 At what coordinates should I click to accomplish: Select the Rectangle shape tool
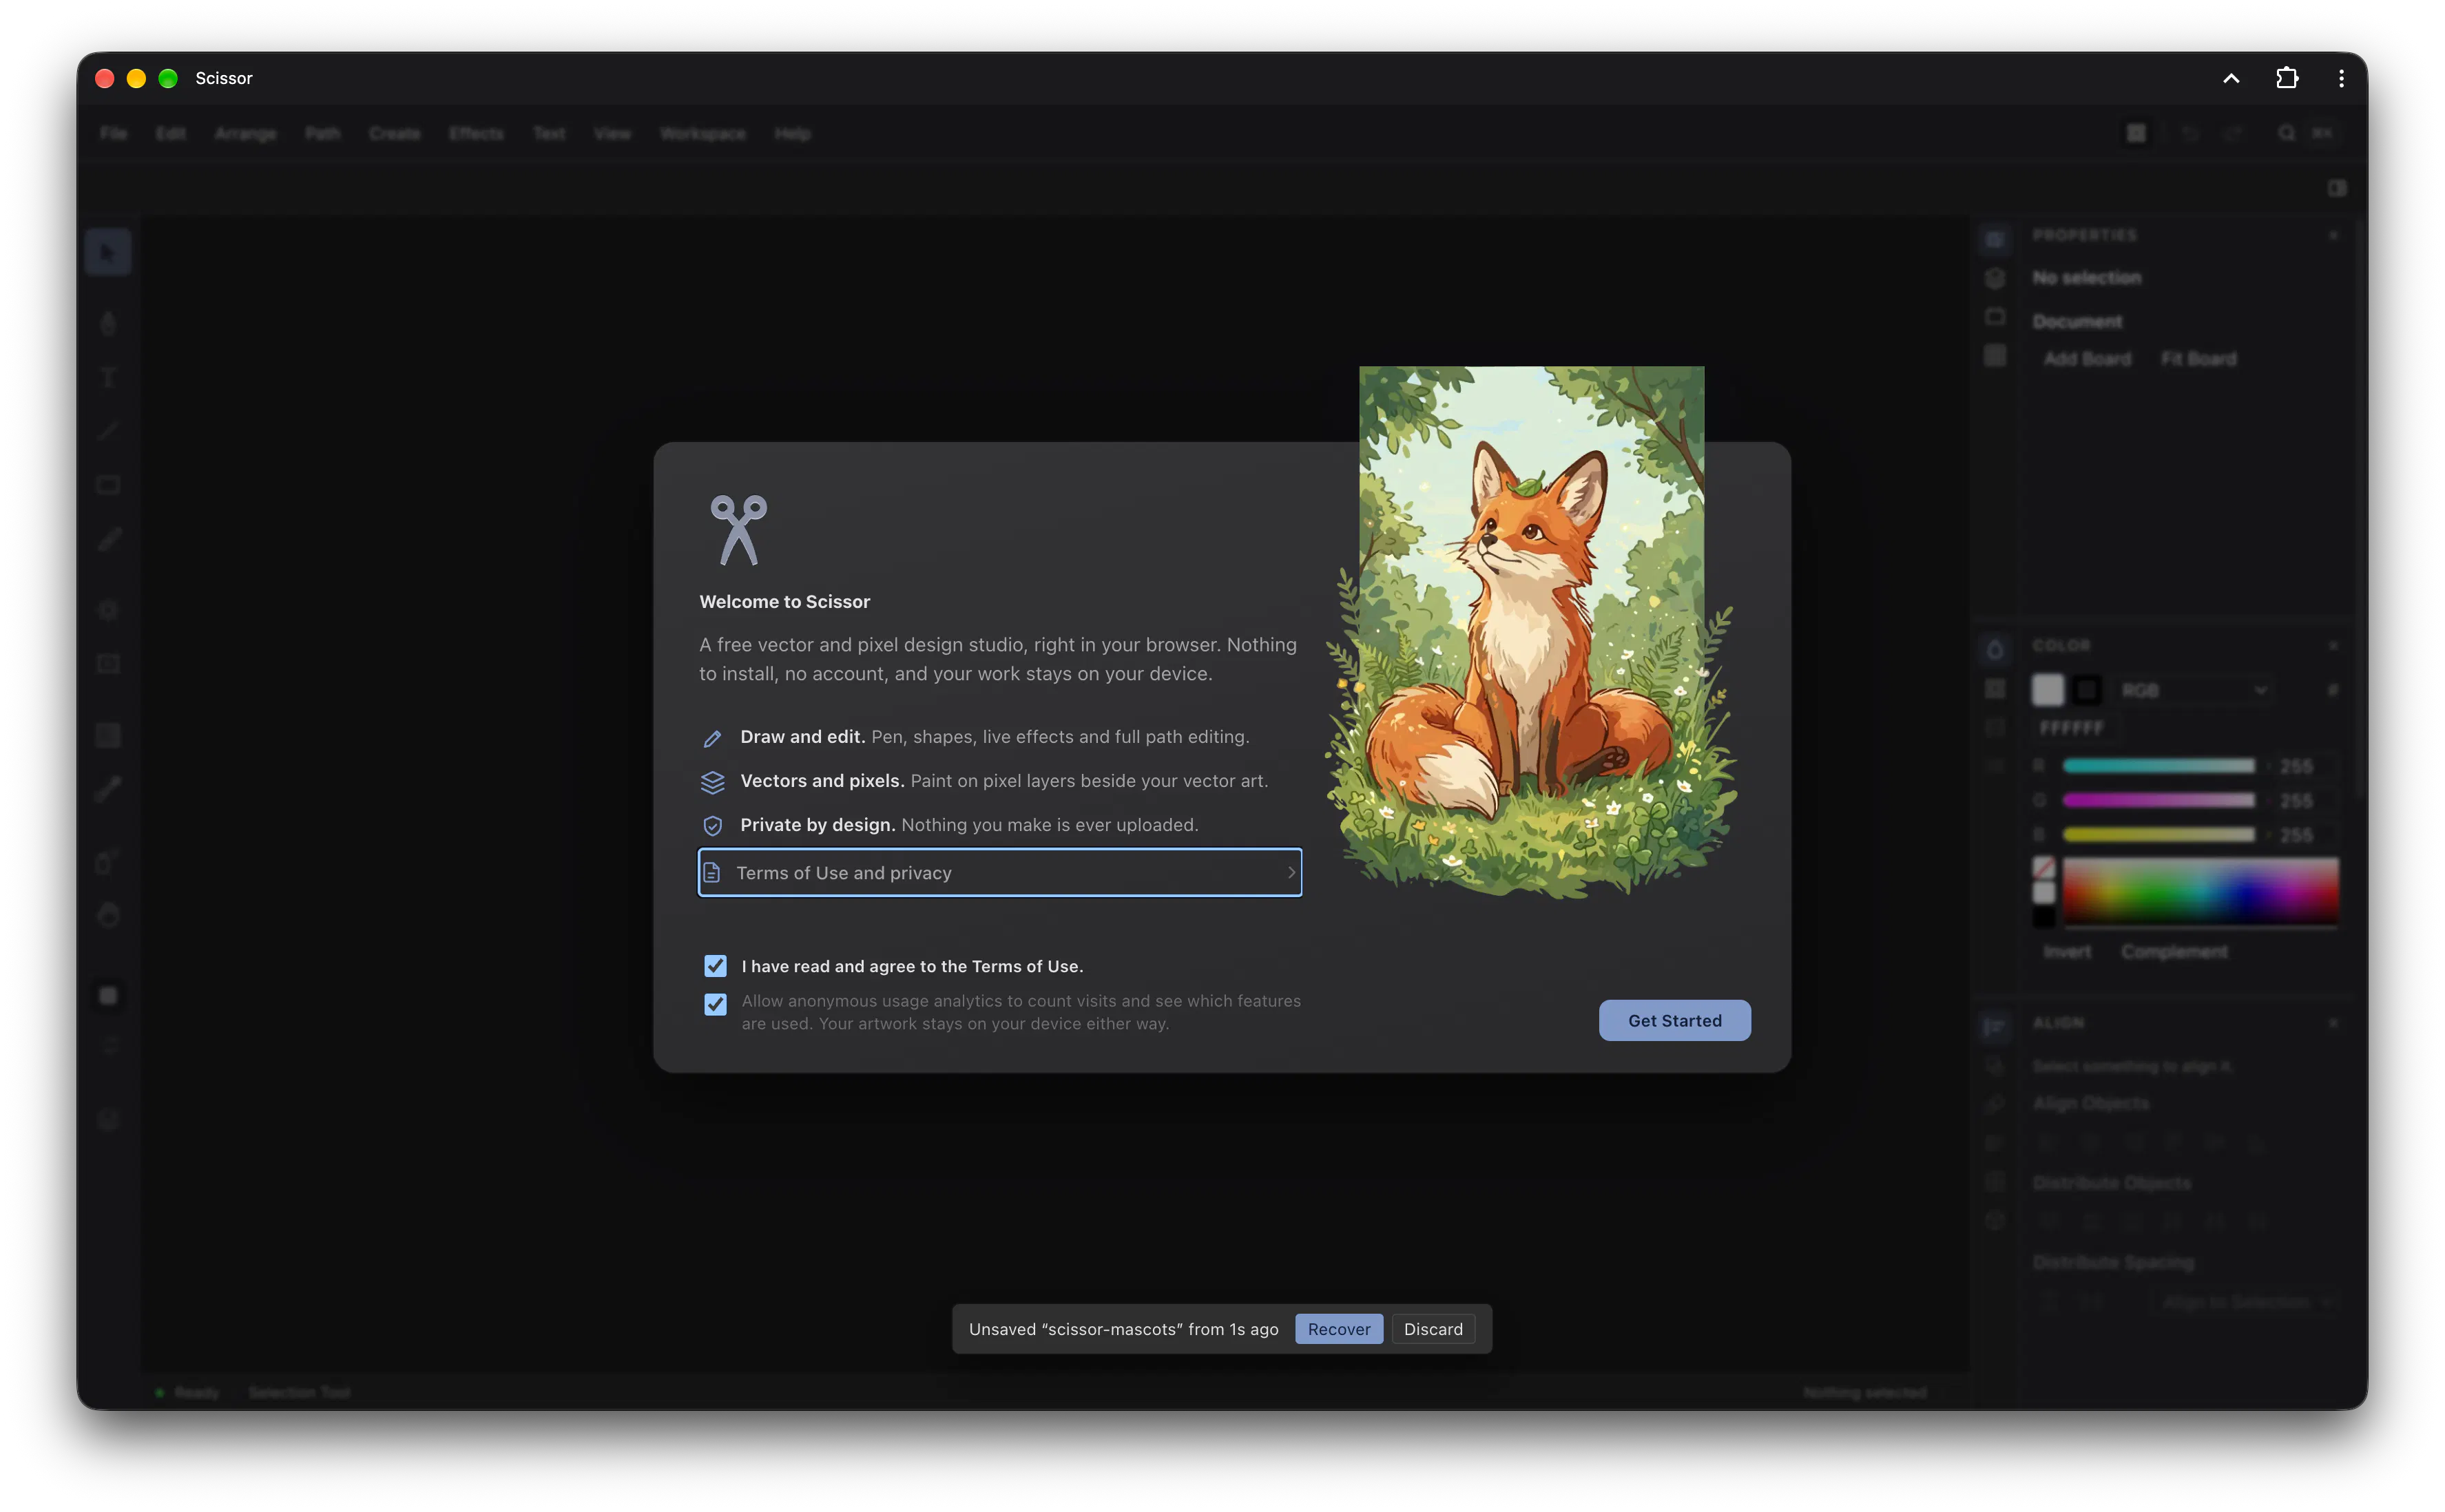[108, 485]
